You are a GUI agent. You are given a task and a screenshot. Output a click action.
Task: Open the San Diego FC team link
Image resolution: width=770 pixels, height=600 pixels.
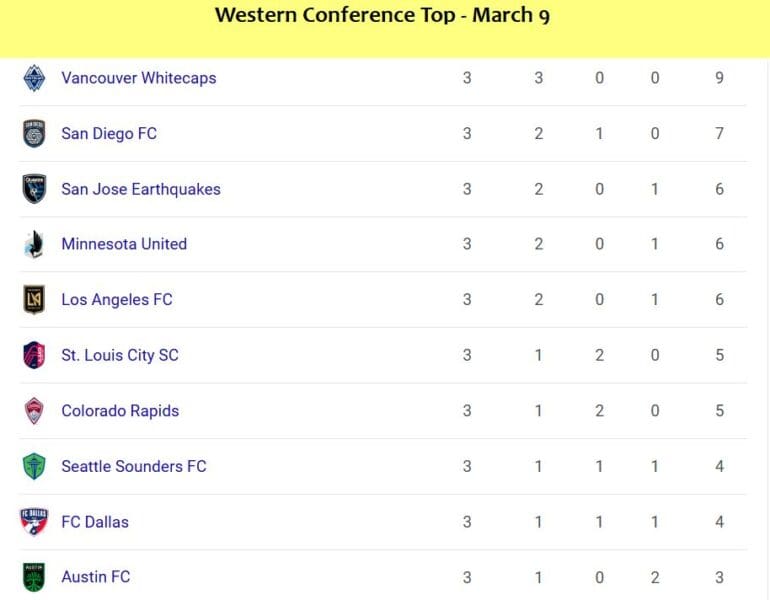pyautogui.click(x=109, y=134)
